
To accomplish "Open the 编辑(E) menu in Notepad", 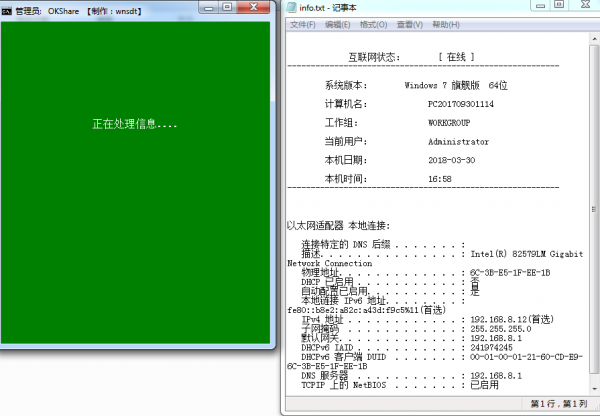I will pos(338,25).
